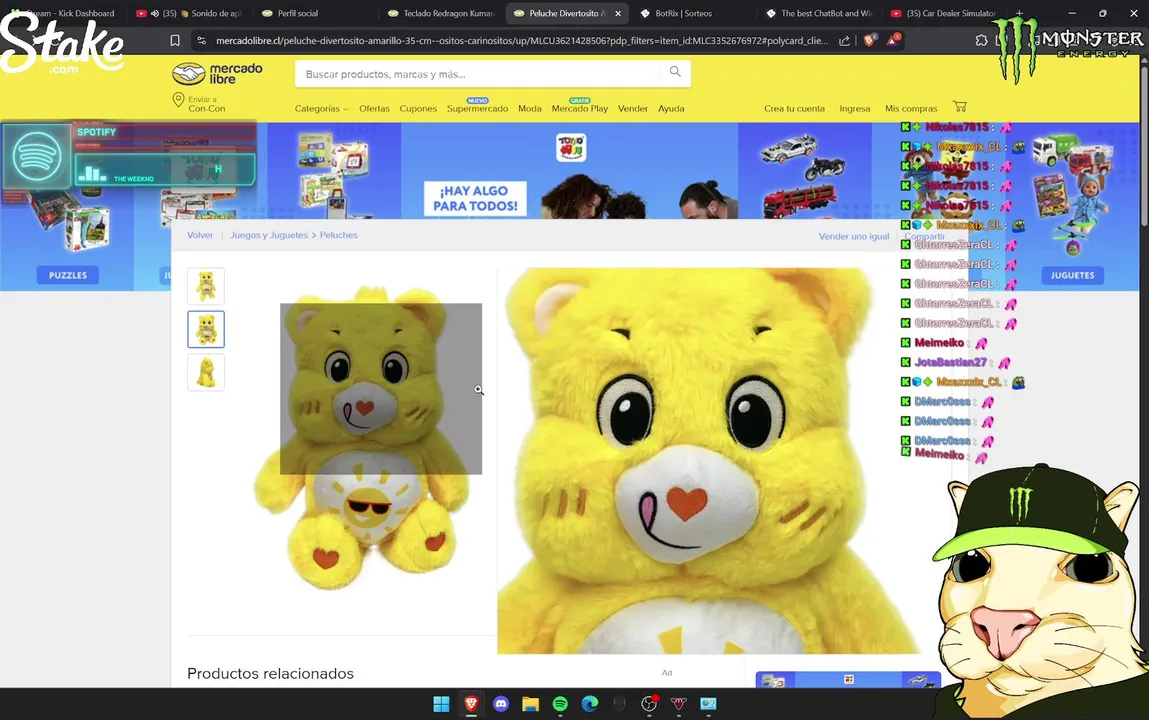Click the Productos relacionados heading
Image resolution: width=1149 pixels, height=720 pixels.
tap(270, 673)
